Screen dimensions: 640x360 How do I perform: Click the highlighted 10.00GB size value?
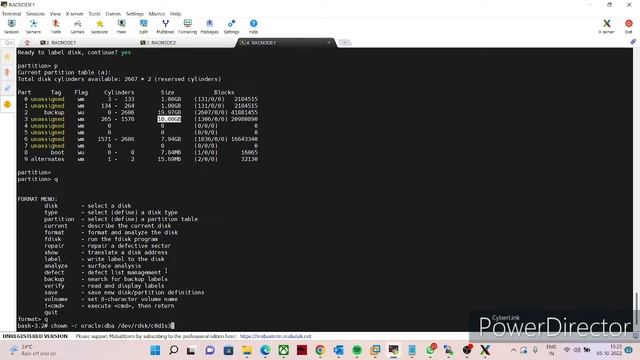(169, 119)
